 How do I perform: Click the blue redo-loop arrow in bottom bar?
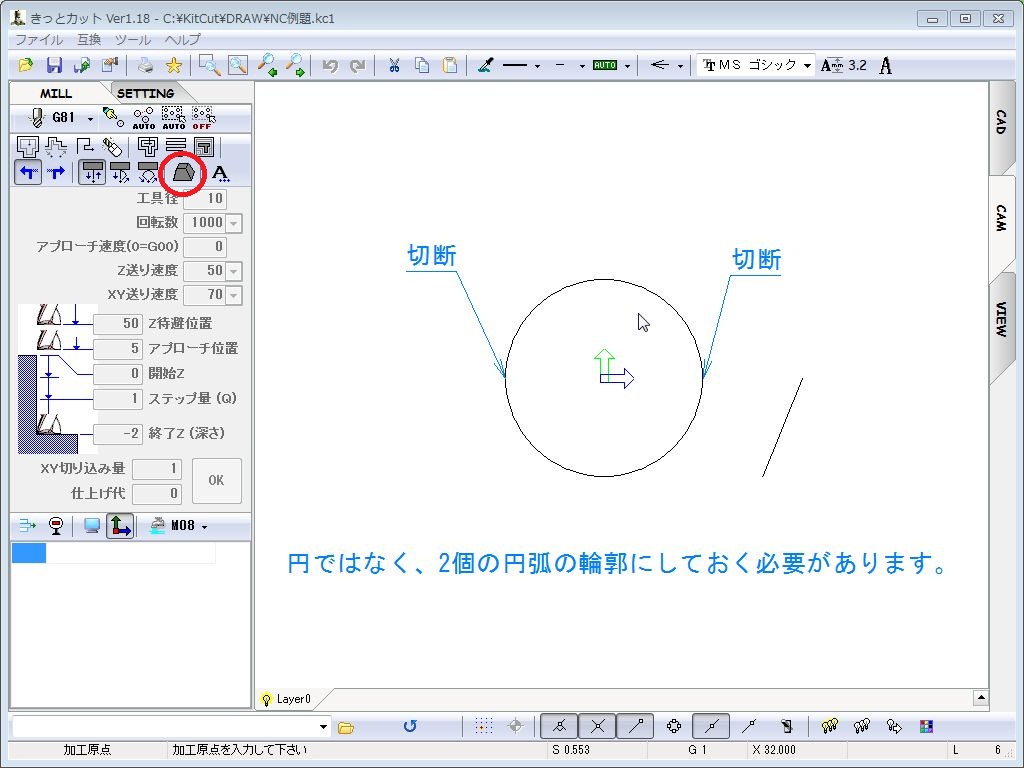(x=410, y=726)
